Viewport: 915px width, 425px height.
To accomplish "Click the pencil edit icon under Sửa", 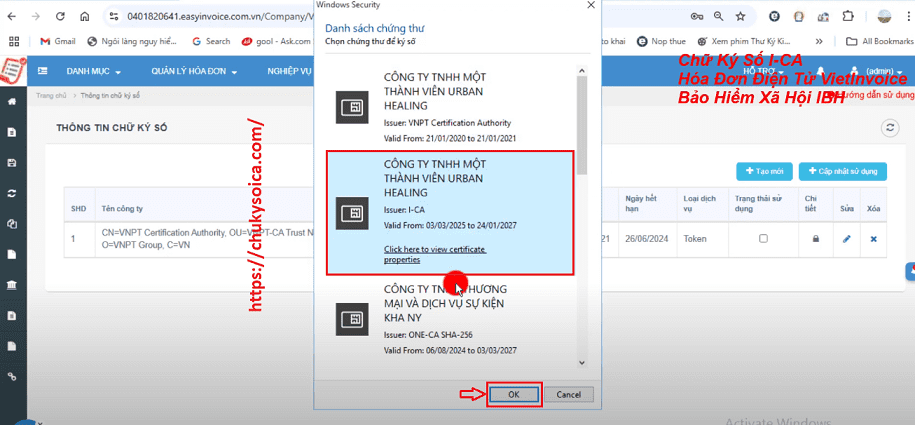I will [847, 239].
